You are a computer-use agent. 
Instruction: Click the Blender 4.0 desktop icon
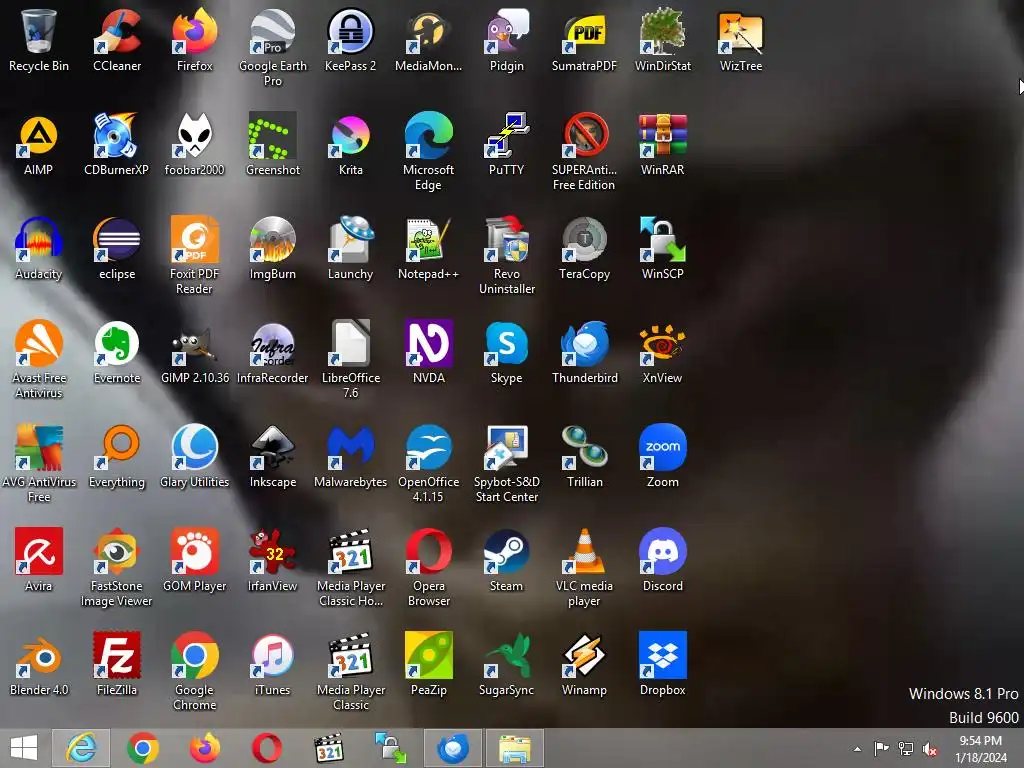click(39, 664)
